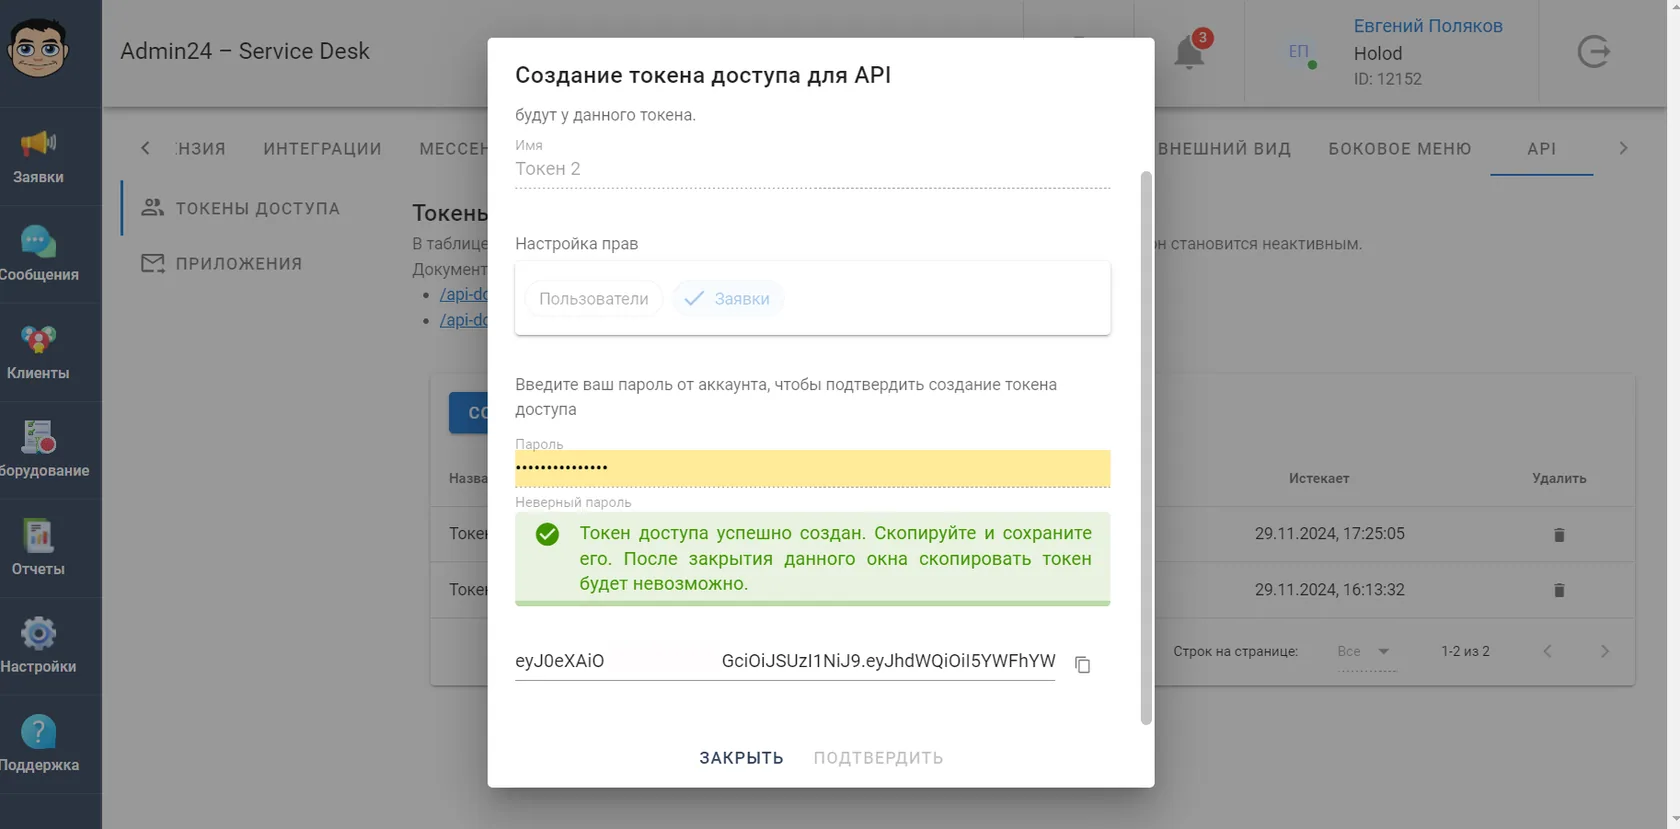Screen dimensions: 1680x829
Task: Go to next table page
Action: pos(1604,651)
